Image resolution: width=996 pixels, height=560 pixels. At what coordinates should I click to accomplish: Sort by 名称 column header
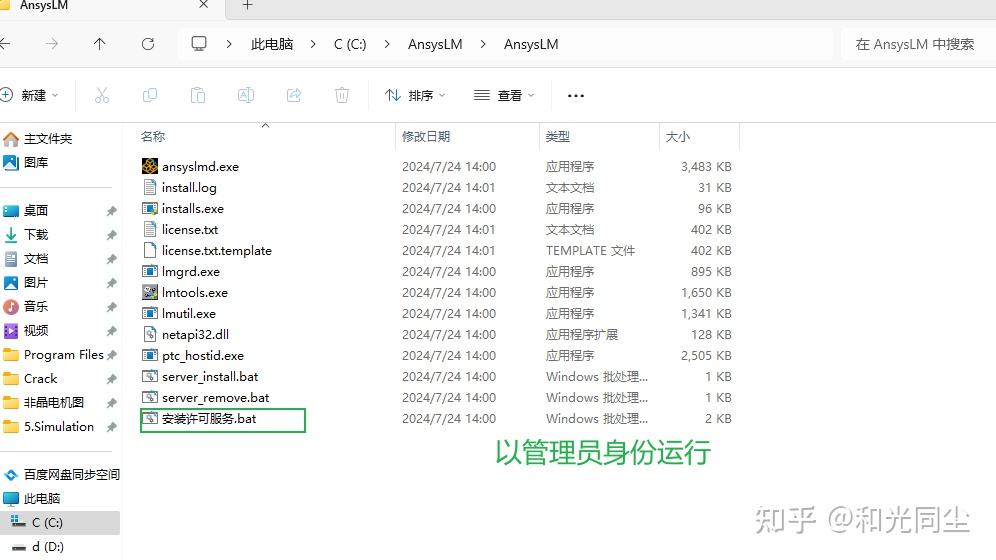pos(152,137)
